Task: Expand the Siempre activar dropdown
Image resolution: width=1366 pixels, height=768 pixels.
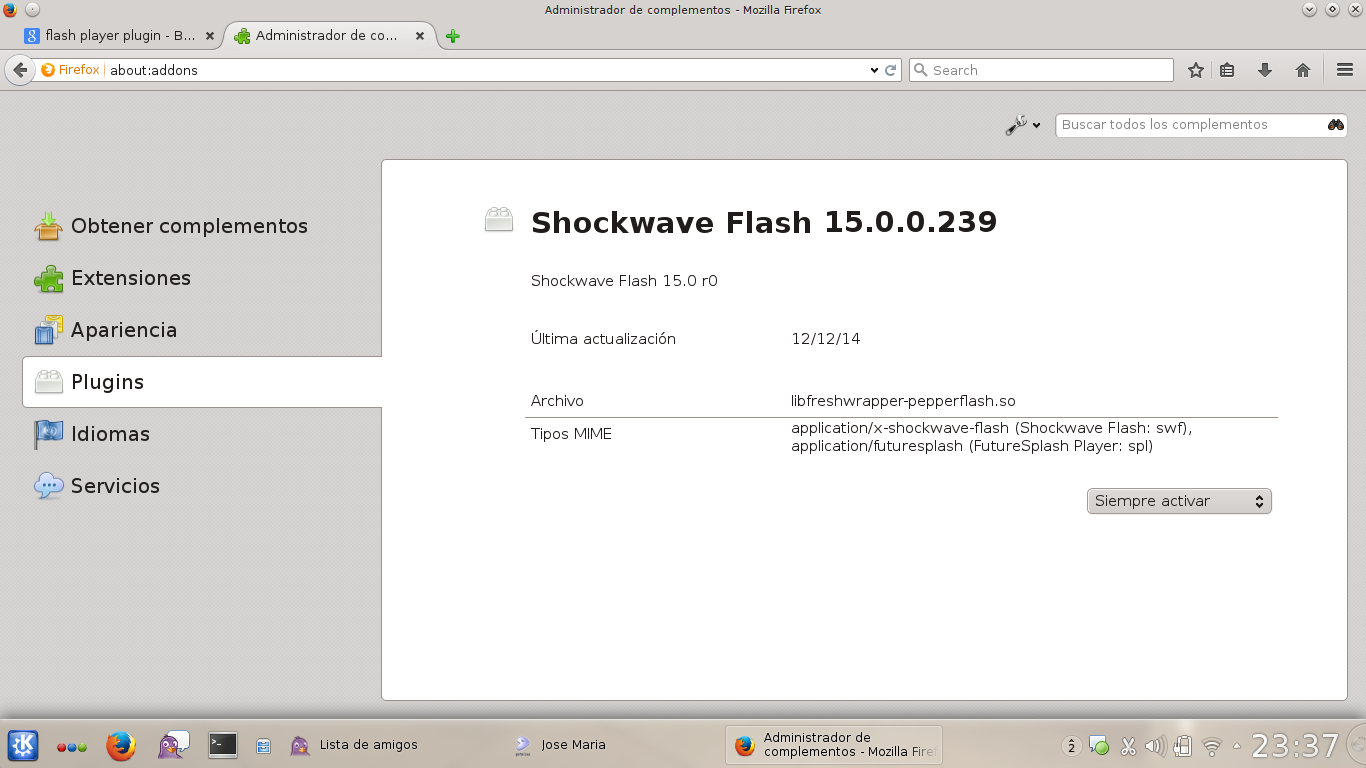Action: 1179,501
